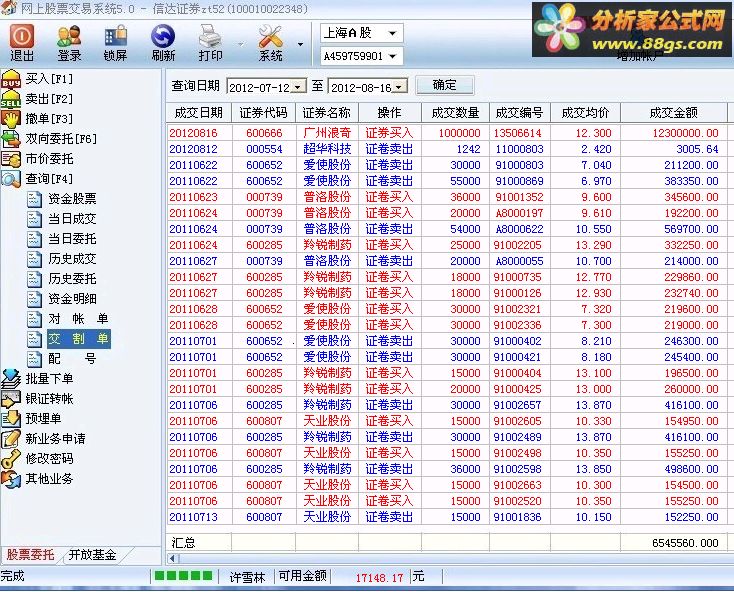This screenshot has width=734, height=592.
Task: Open 对帐单 under query
Action: click(68, 319)
